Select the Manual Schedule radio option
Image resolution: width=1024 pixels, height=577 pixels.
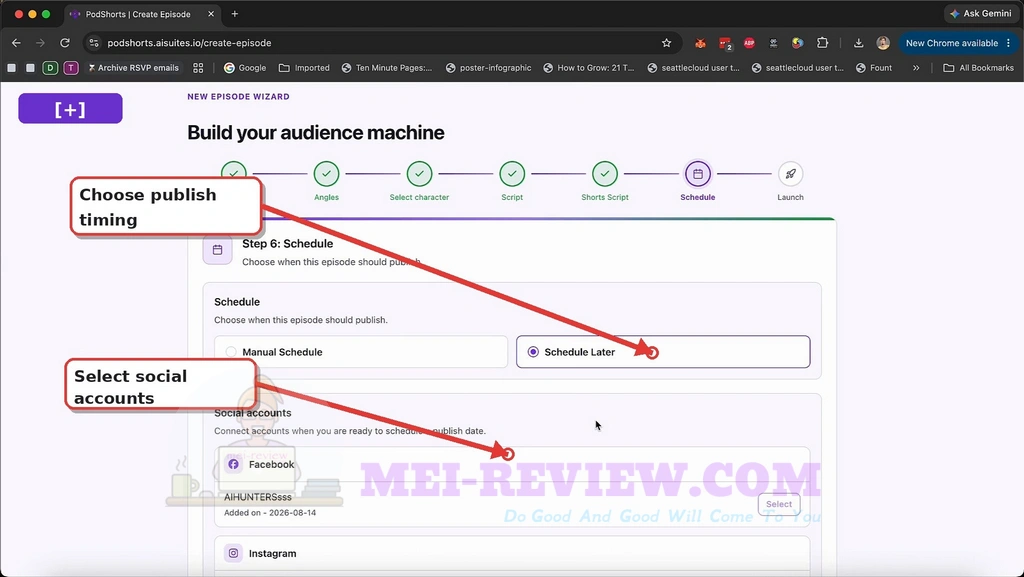click(x=360, y=352)
